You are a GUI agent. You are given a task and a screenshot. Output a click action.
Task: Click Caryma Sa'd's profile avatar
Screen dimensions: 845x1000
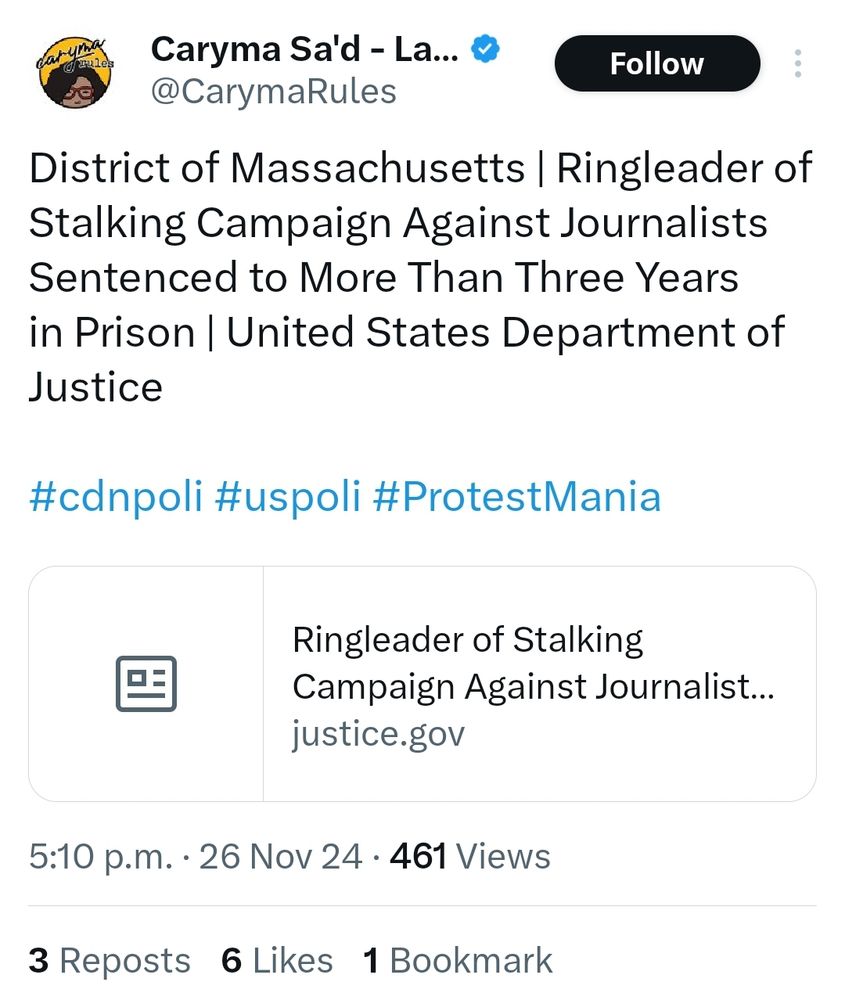[x=76, y=70]
